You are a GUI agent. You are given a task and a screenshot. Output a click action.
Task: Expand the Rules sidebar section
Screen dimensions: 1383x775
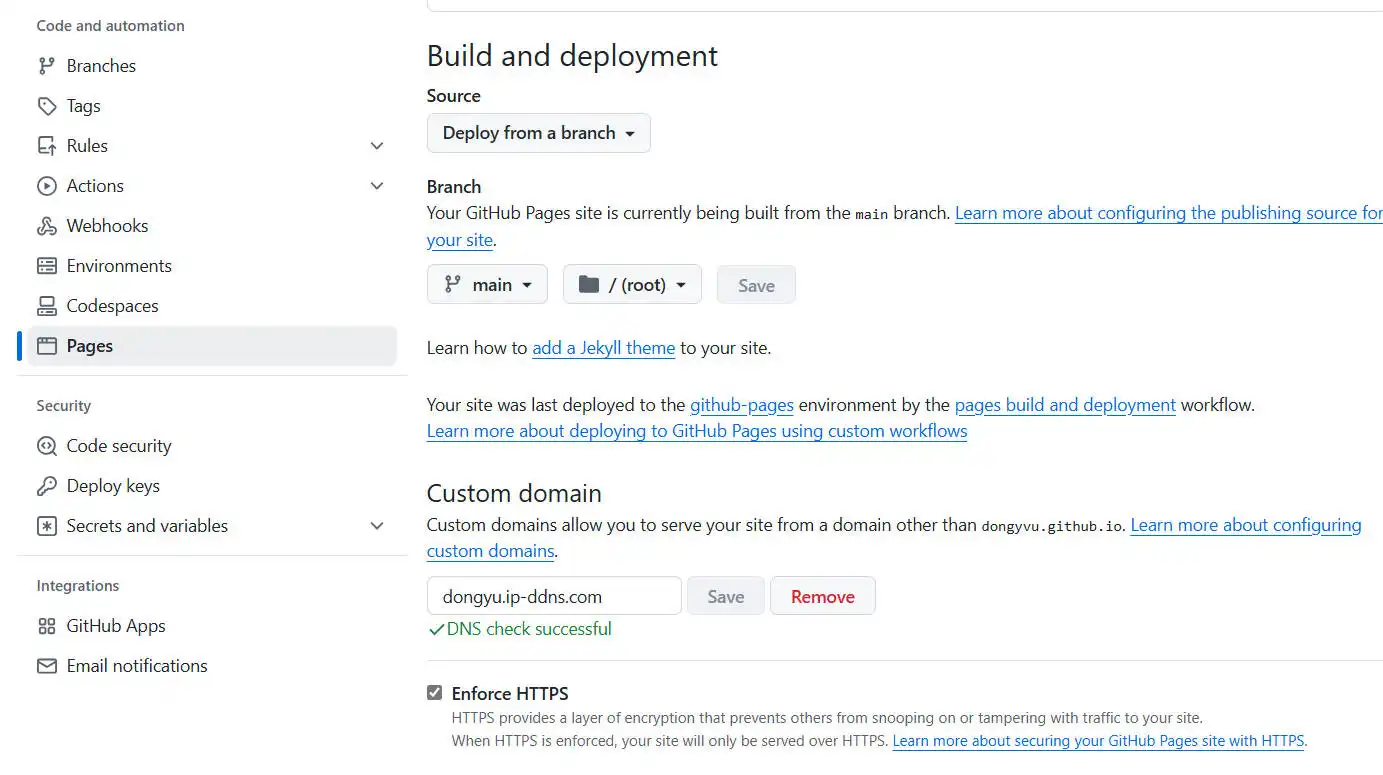[x=377, y=146]
